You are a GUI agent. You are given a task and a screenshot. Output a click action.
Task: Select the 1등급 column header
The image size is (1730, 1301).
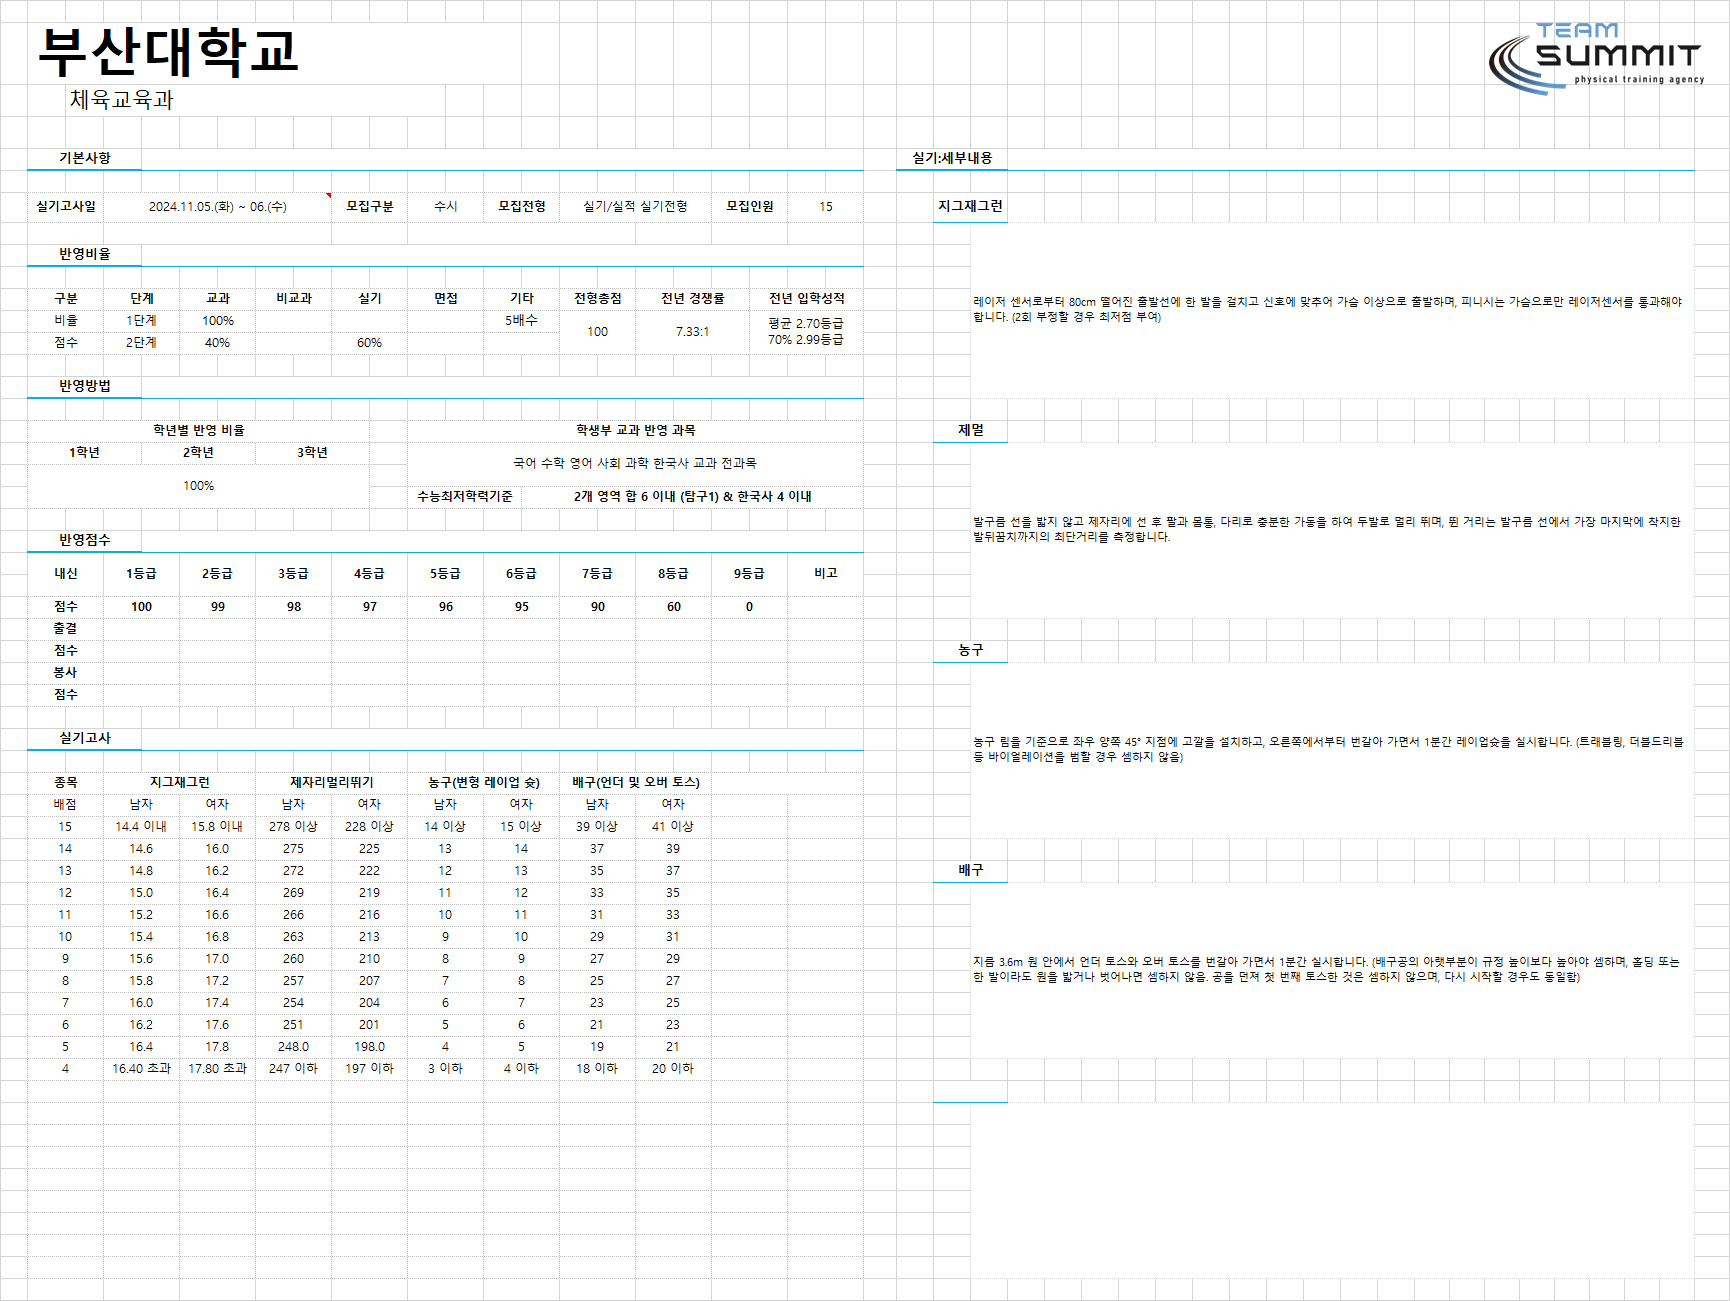[x=142, y=573]
